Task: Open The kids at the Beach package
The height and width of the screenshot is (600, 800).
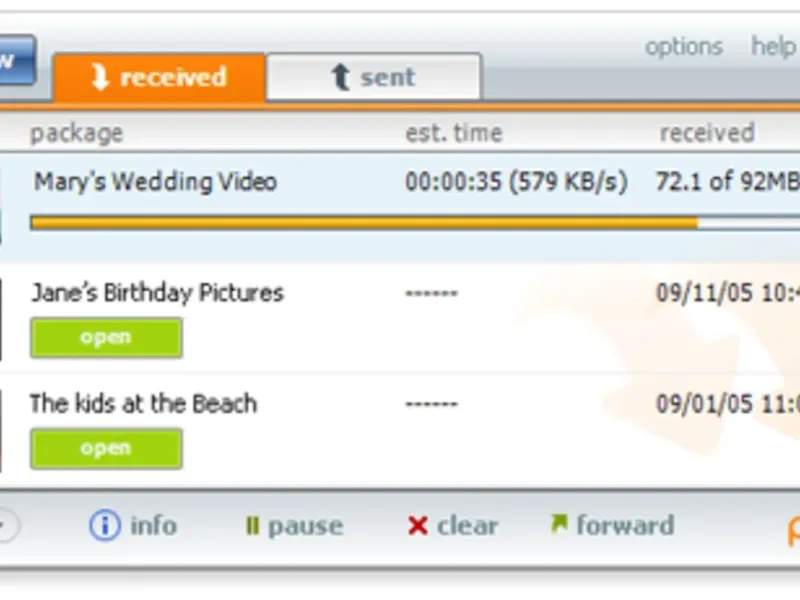Action: (x=106, y=449)
